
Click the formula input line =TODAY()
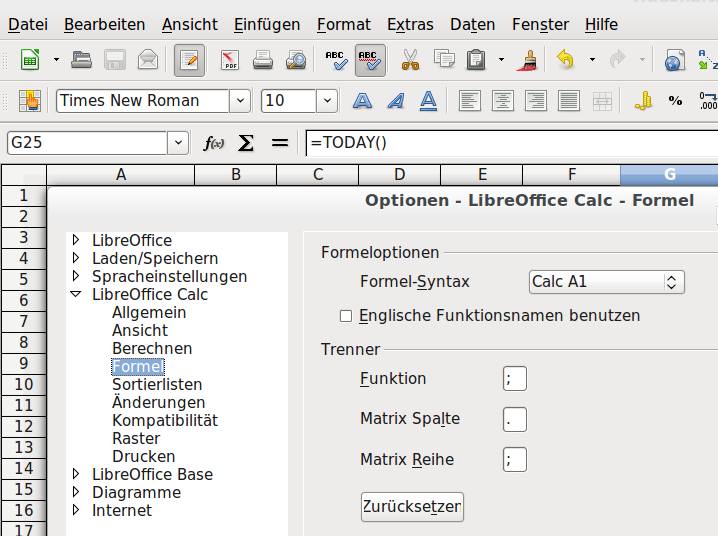[x=512, y=143]
